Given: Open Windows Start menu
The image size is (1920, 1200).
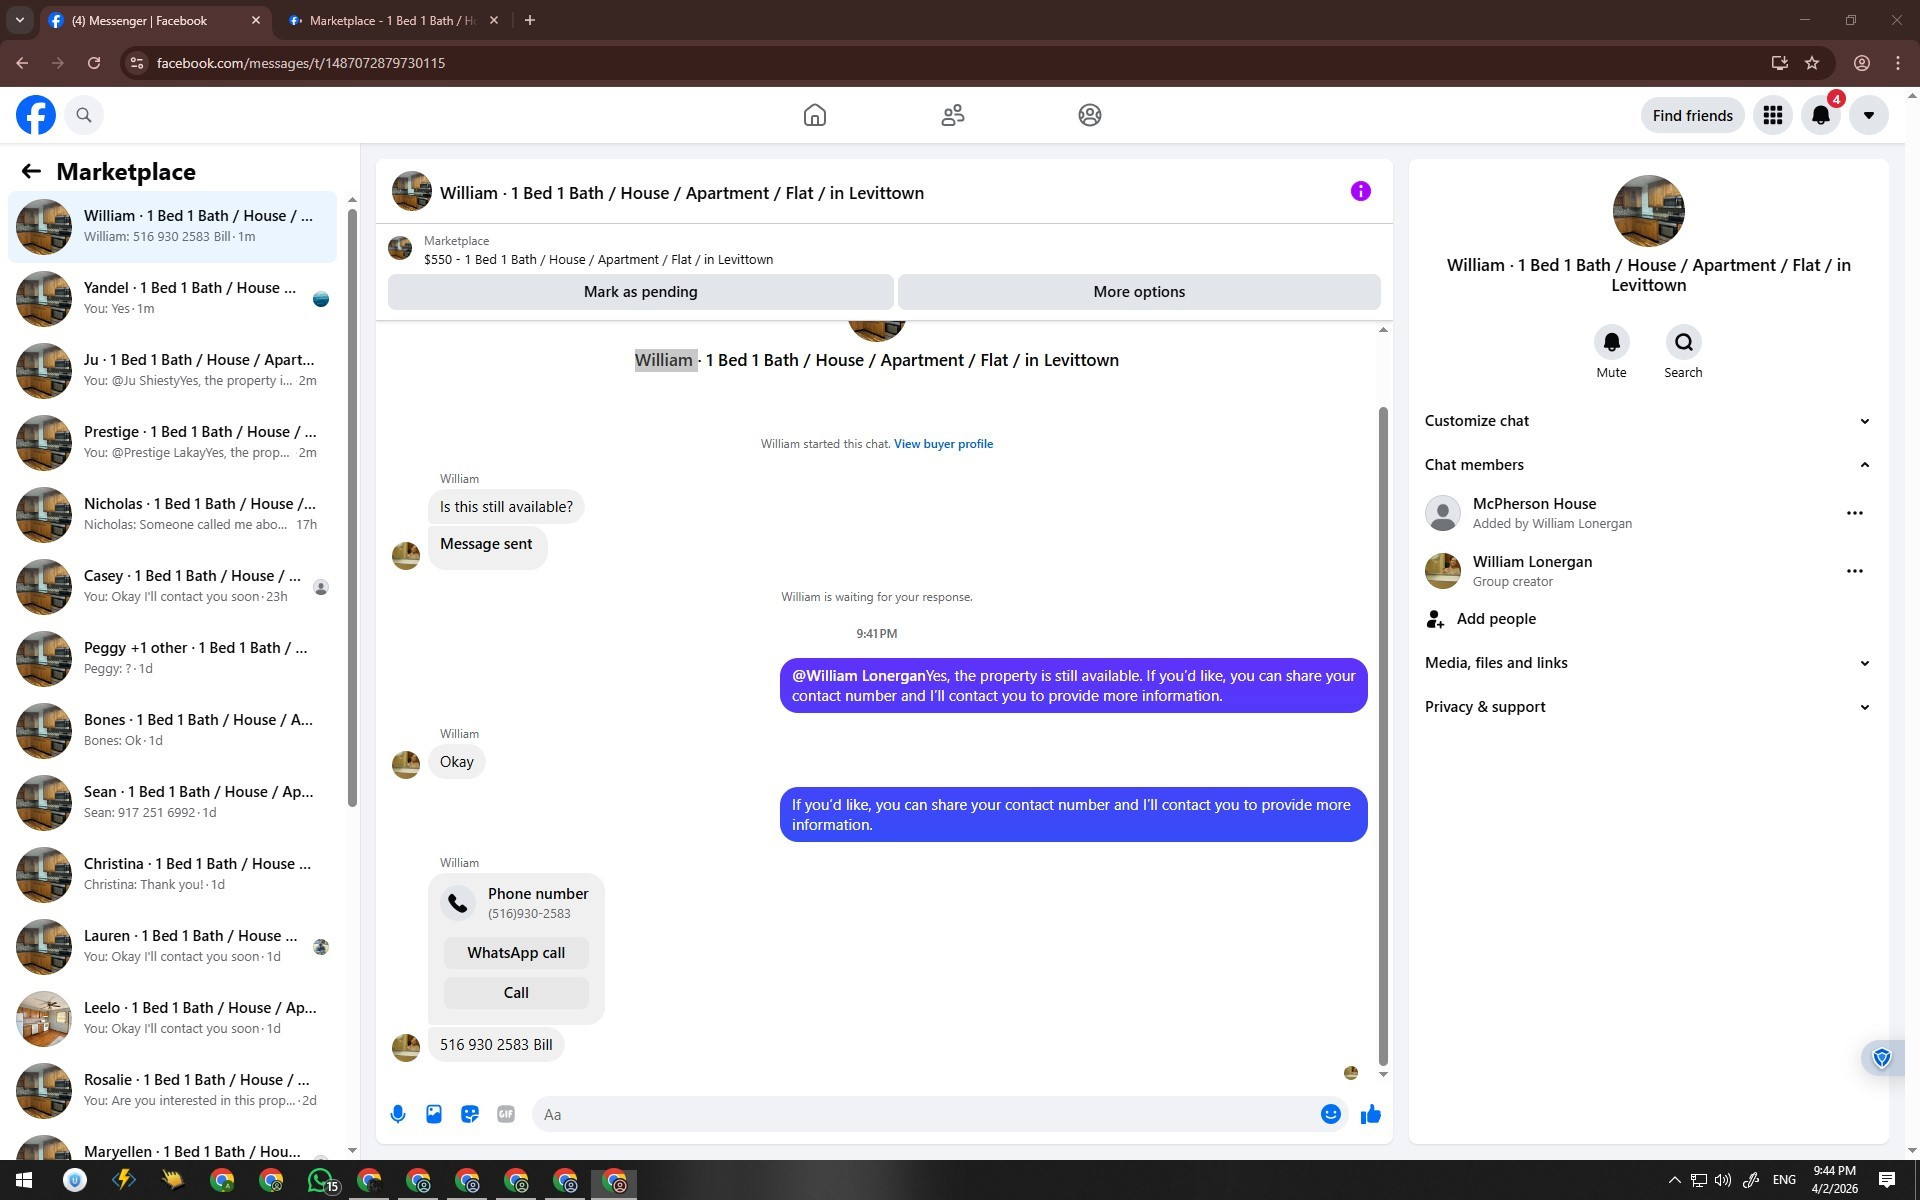Looking at the screenshot, I should coord(22,1180).
